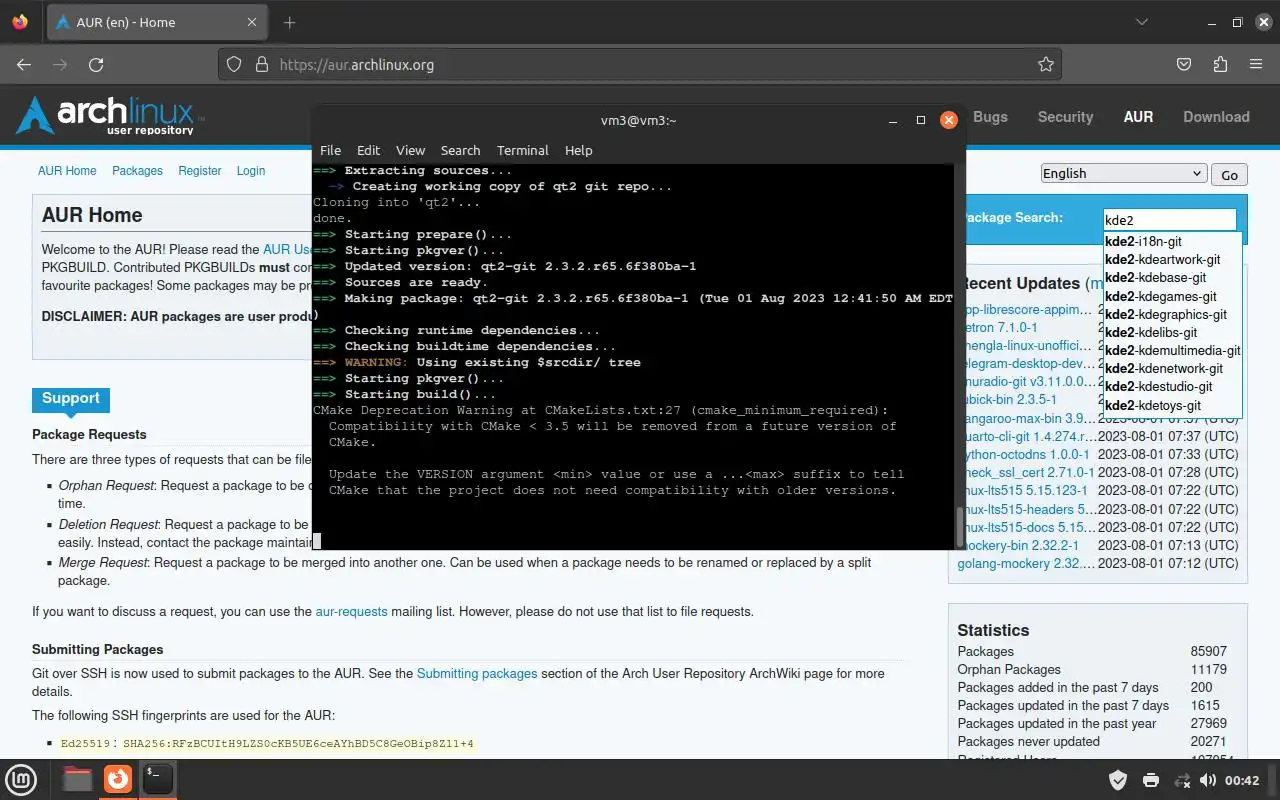Open the tracking protection shield icon
The image size is (1280, 800).
[x=234, y=64]
